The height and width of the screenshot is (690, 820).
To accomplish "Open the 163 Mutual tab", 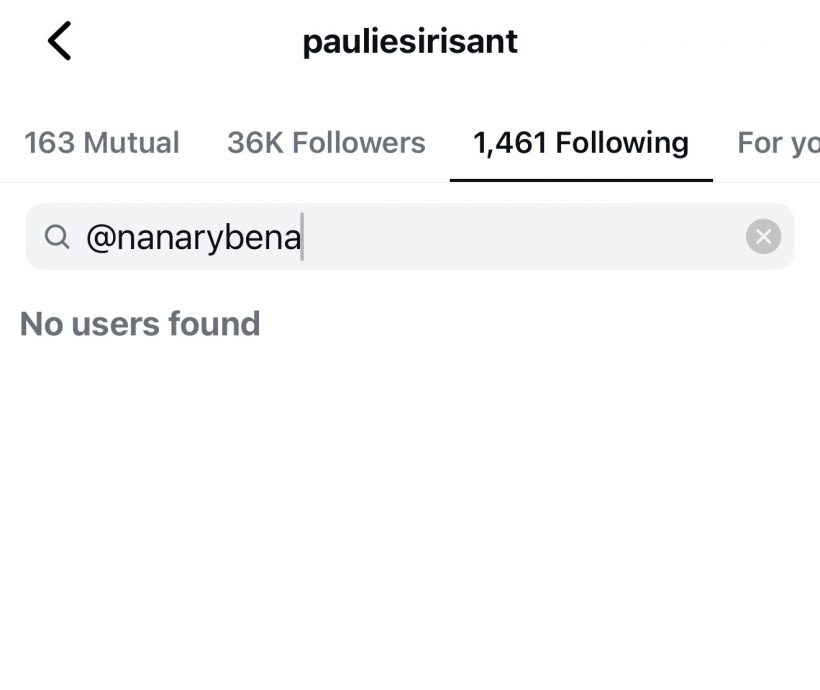I will click(101, 142).
